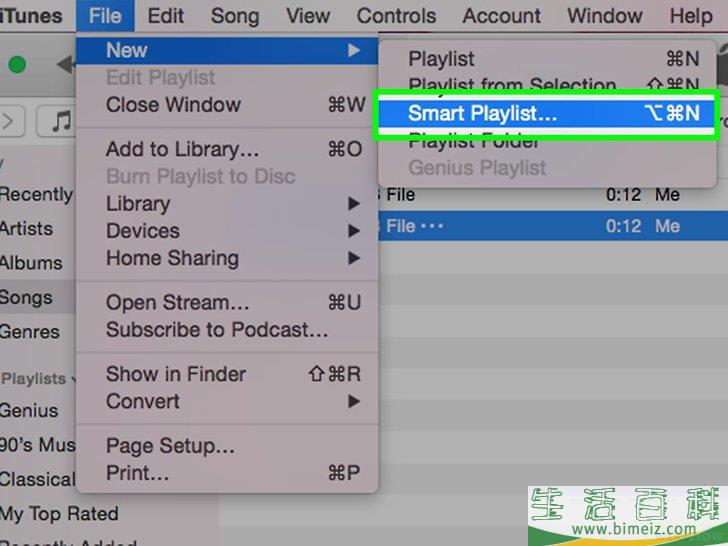
Task: Expand the Library submenu
Action: 227,204
